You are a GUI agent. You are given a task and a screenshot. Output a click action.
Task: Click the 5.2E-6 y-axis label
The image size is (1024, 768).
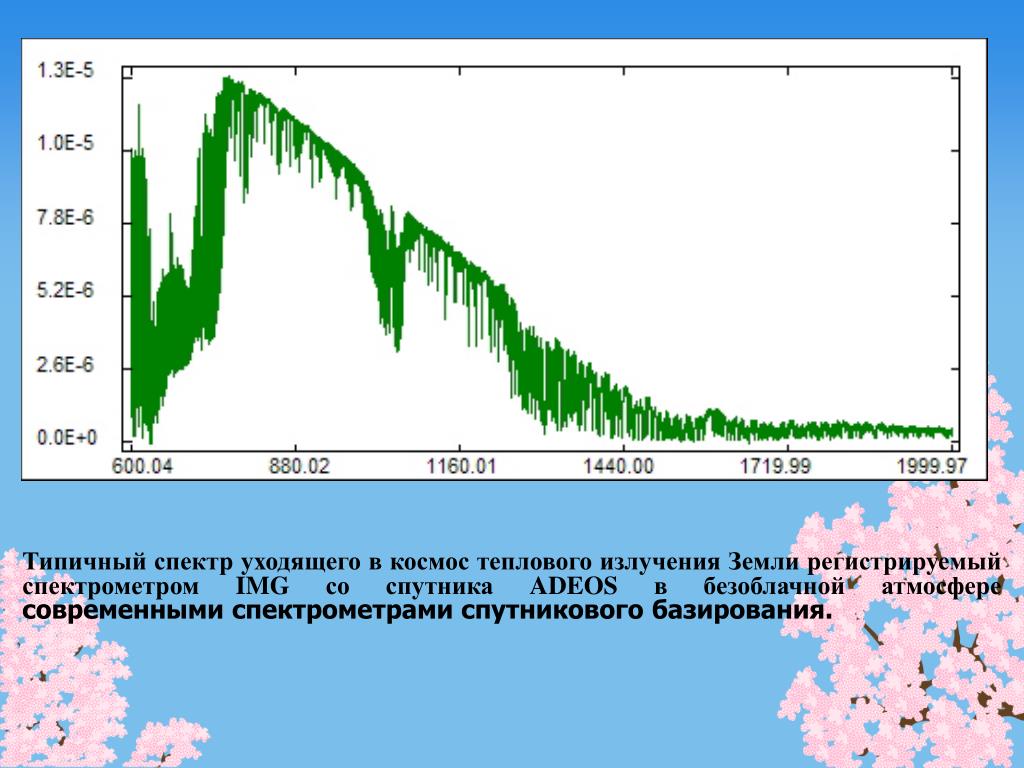pyautogui.click(x=65, y=290)
